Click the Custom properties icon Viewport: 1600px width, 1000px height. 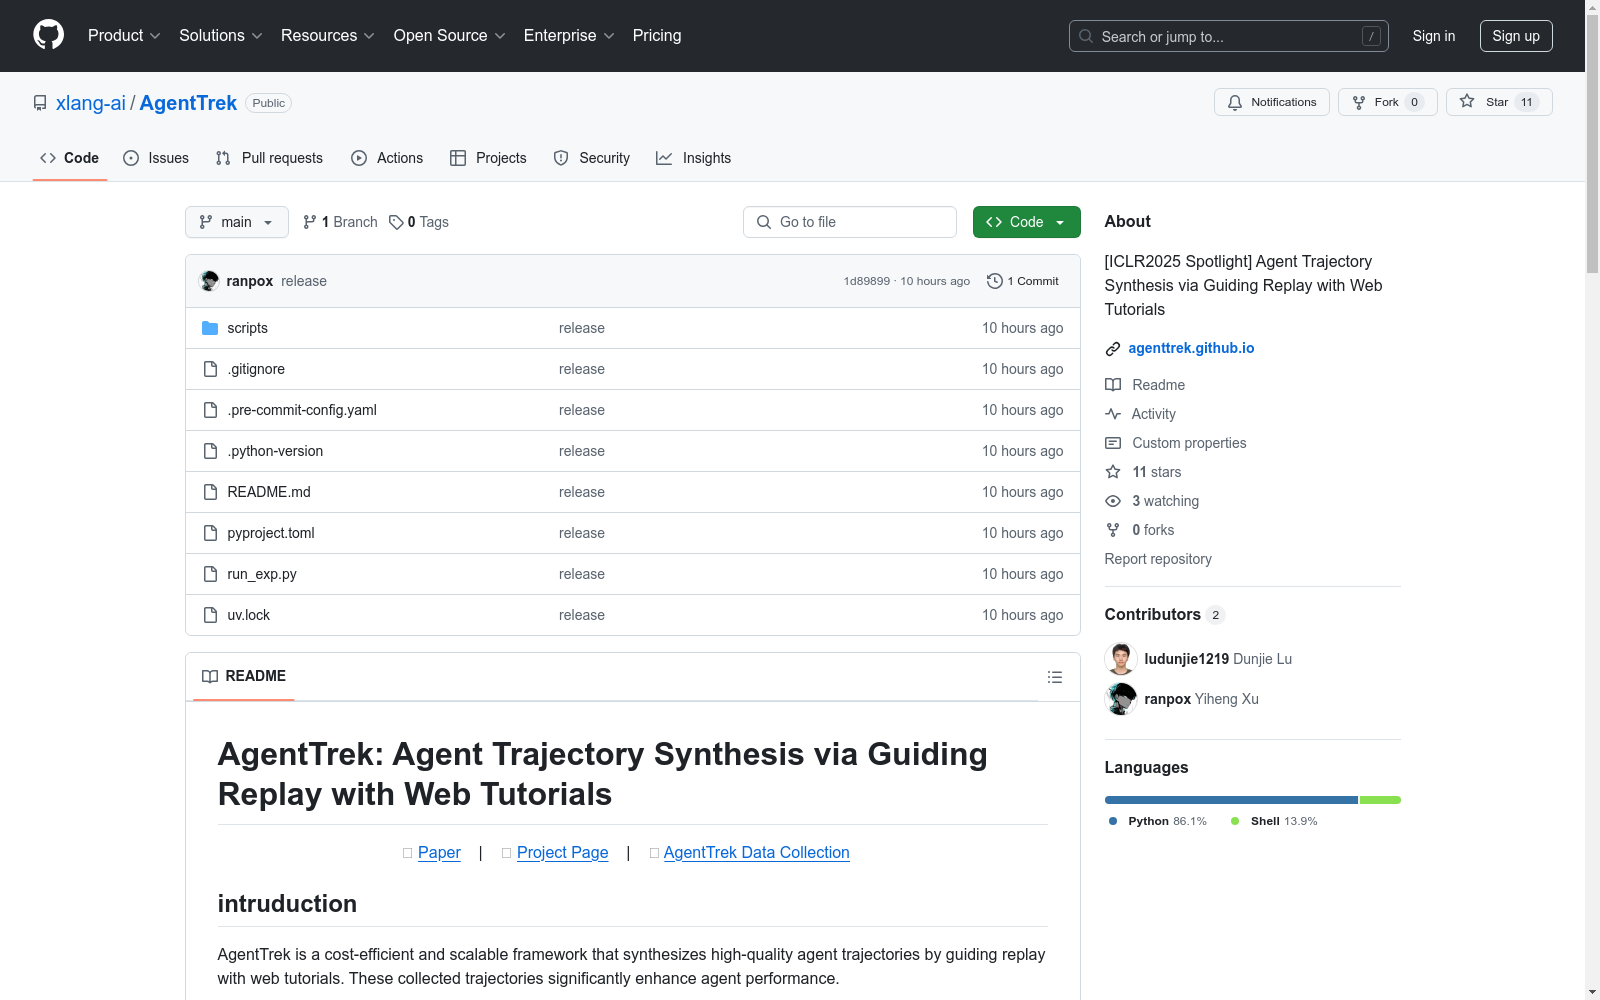(x=1113, y=443)
